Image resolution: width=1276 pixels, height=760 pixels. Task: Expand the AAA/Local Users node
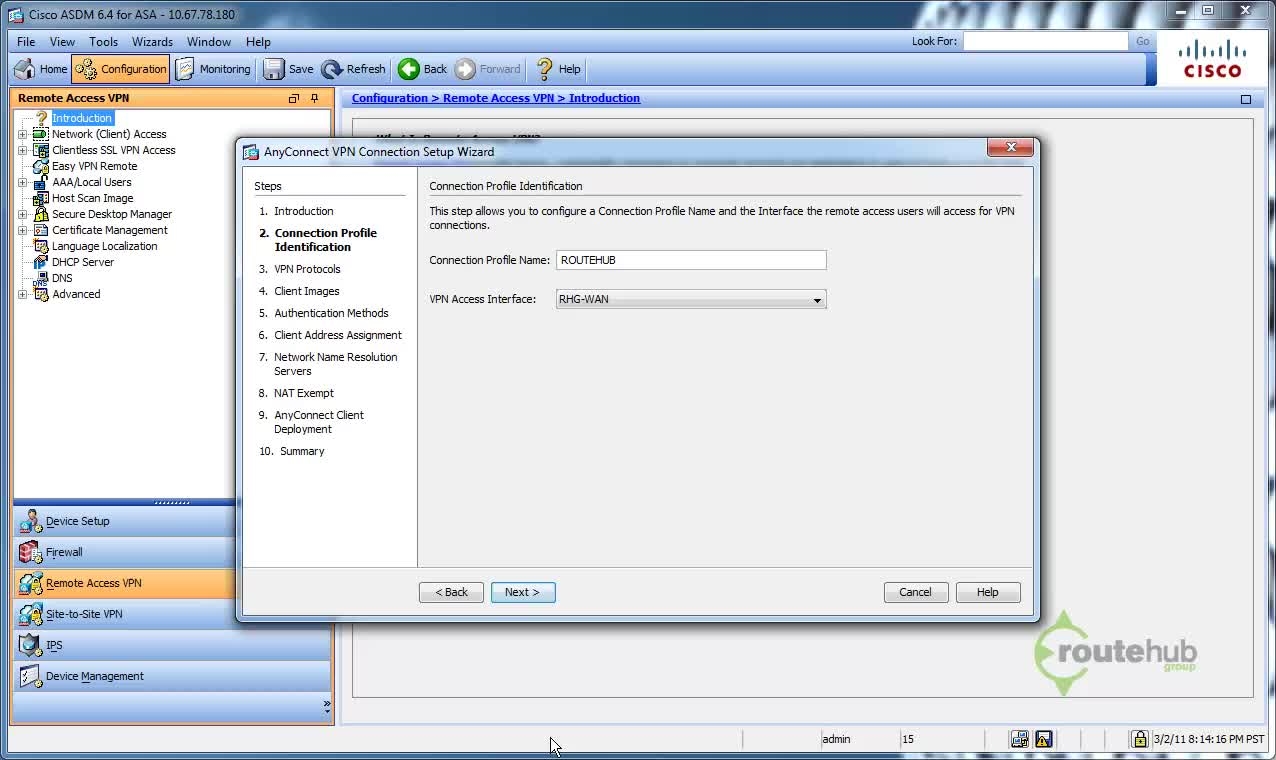point(22,182)
